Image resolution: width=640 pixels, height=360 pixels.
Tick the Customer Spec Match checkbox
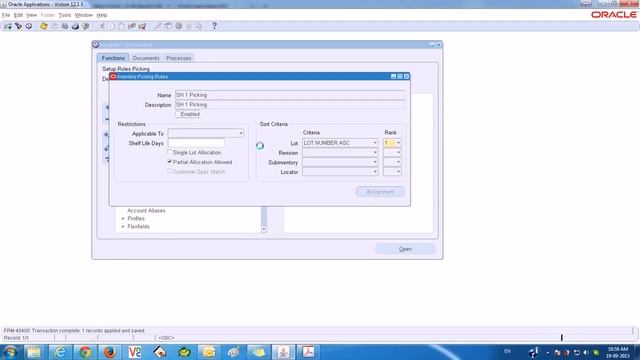coord(170,172)
